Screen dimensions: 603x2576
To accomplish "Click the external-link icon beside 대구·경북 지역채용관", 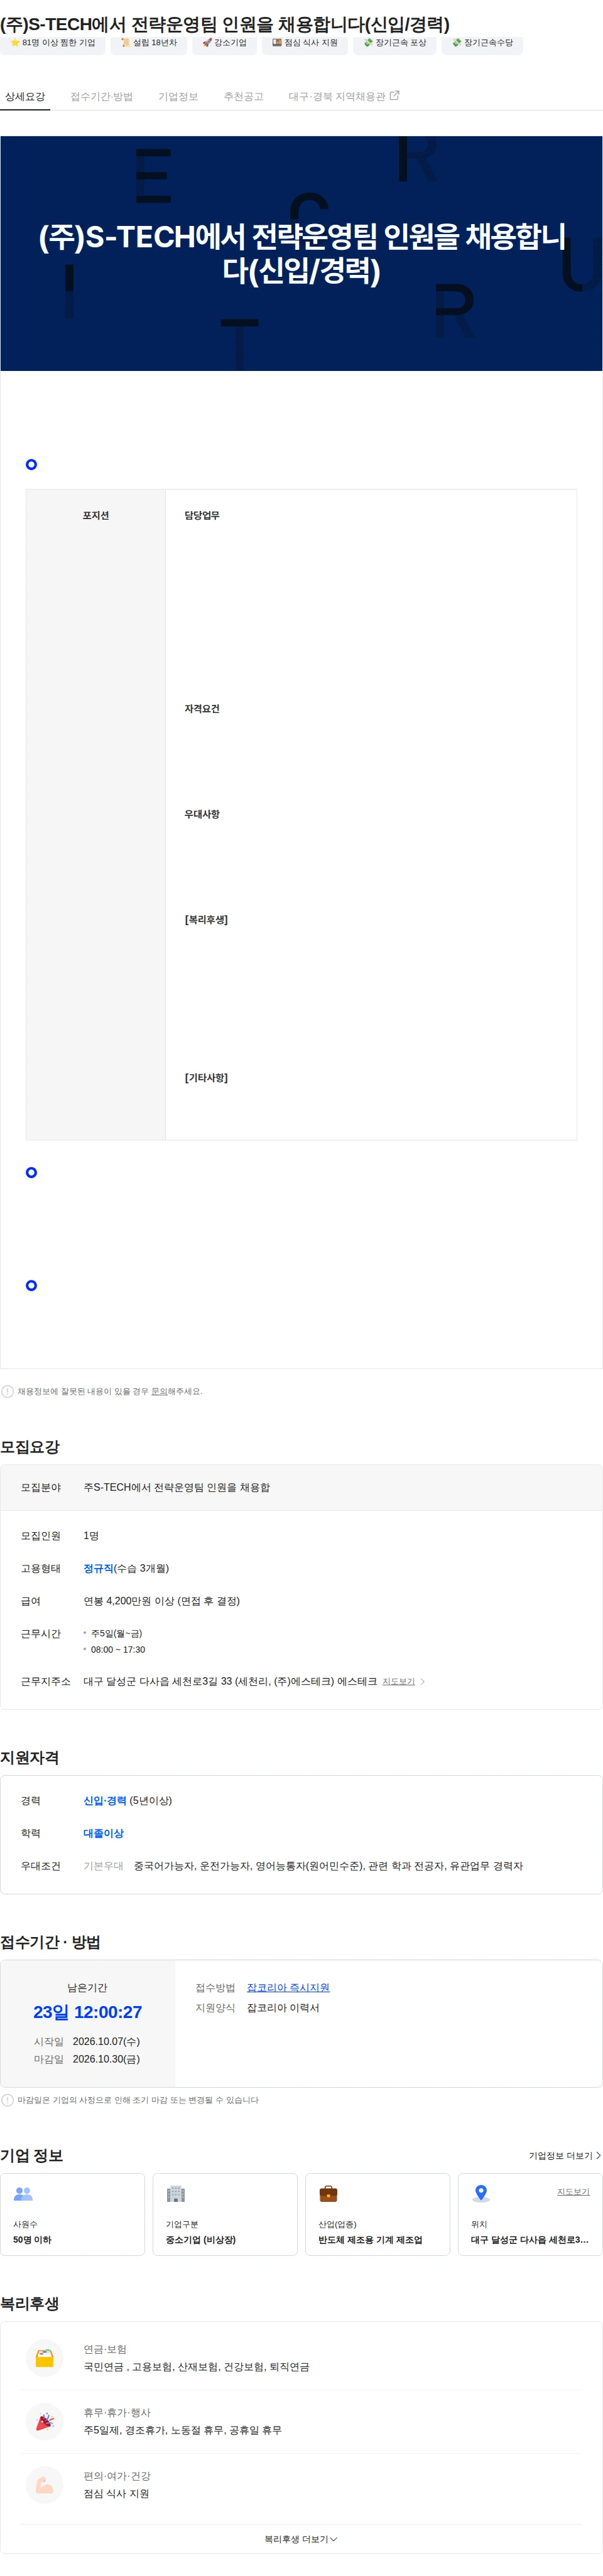I will (394, 96).
